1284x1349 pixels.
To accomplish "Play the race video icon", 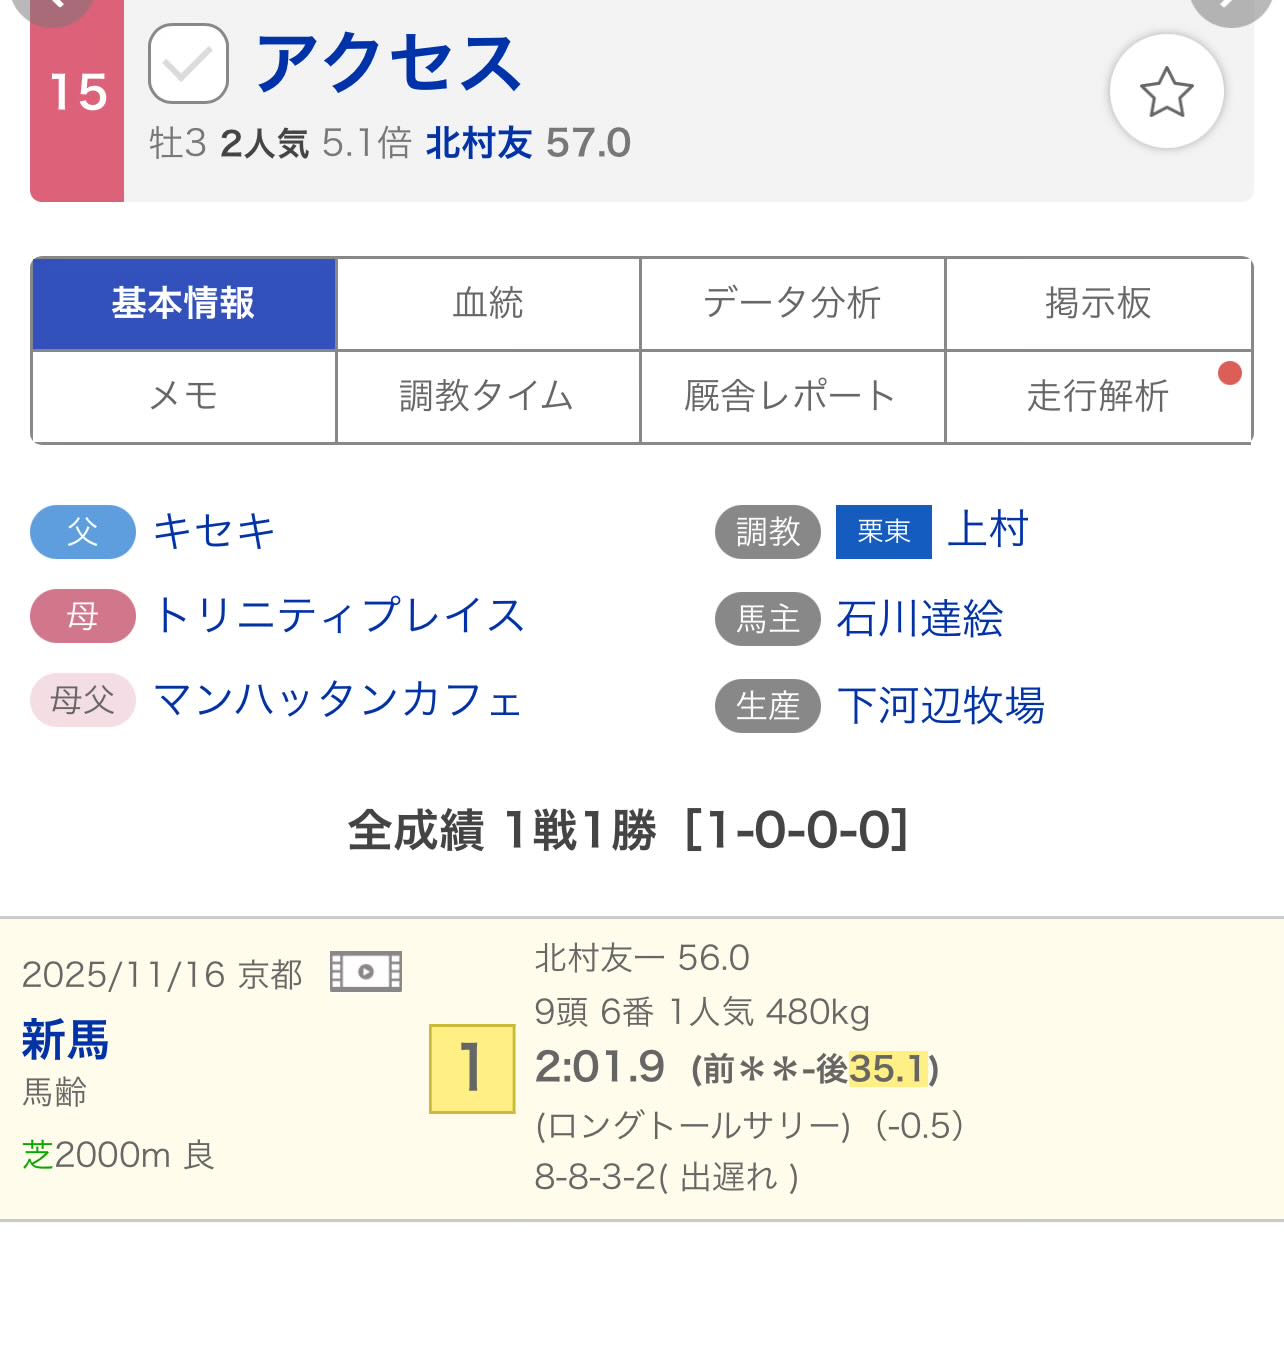I will (366, 971).
